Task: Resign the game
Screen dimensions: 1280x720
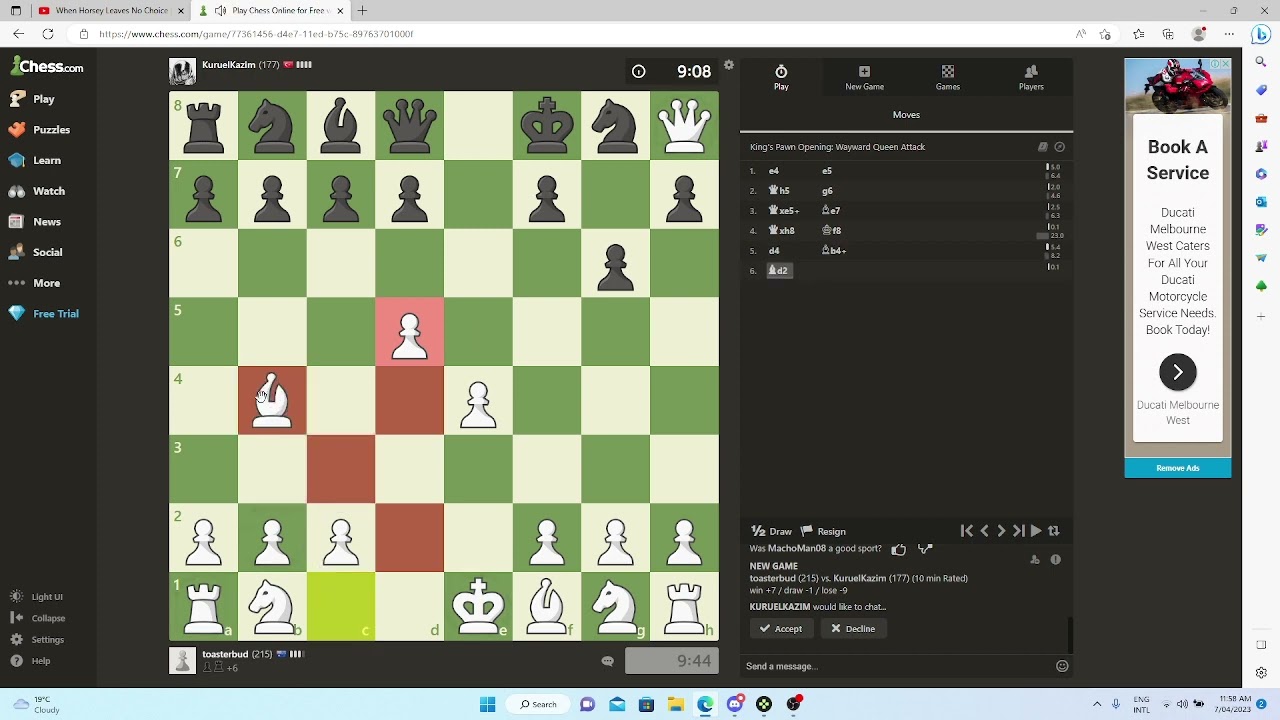Action: click(823, 532)
